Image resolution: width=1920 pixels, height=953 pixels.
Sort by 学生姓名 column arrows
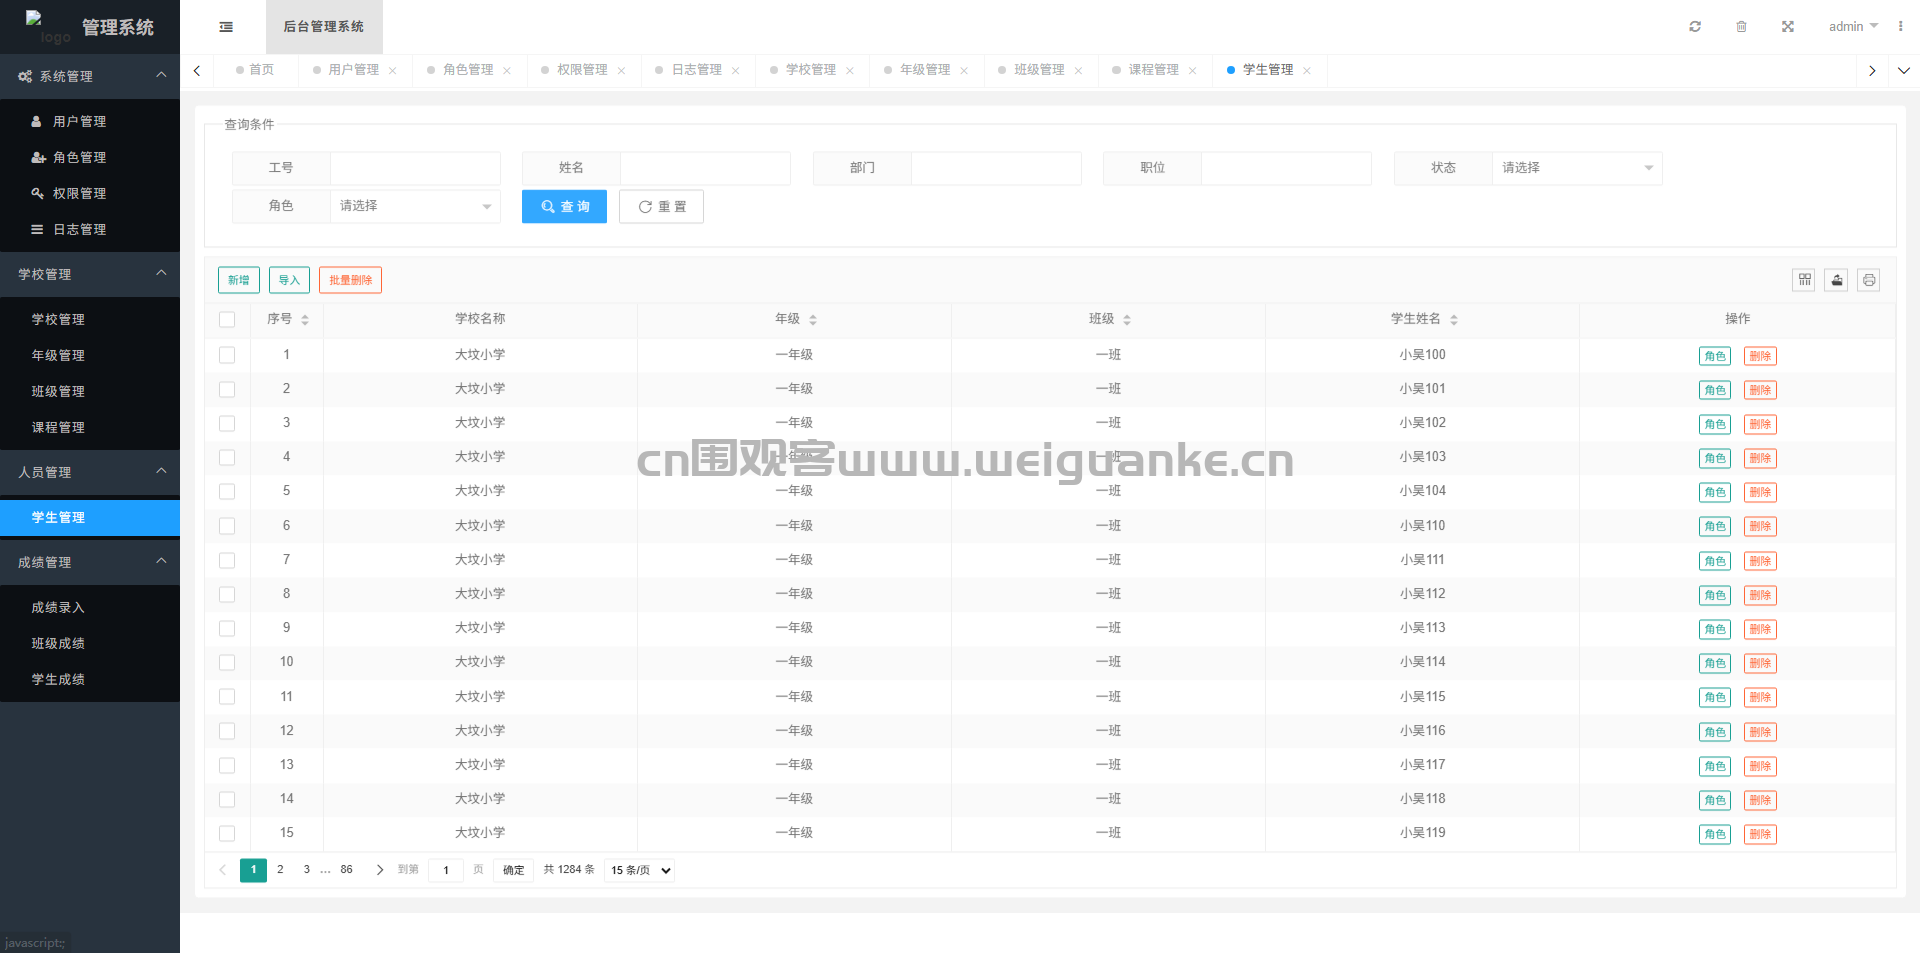tap(1454, 320)
